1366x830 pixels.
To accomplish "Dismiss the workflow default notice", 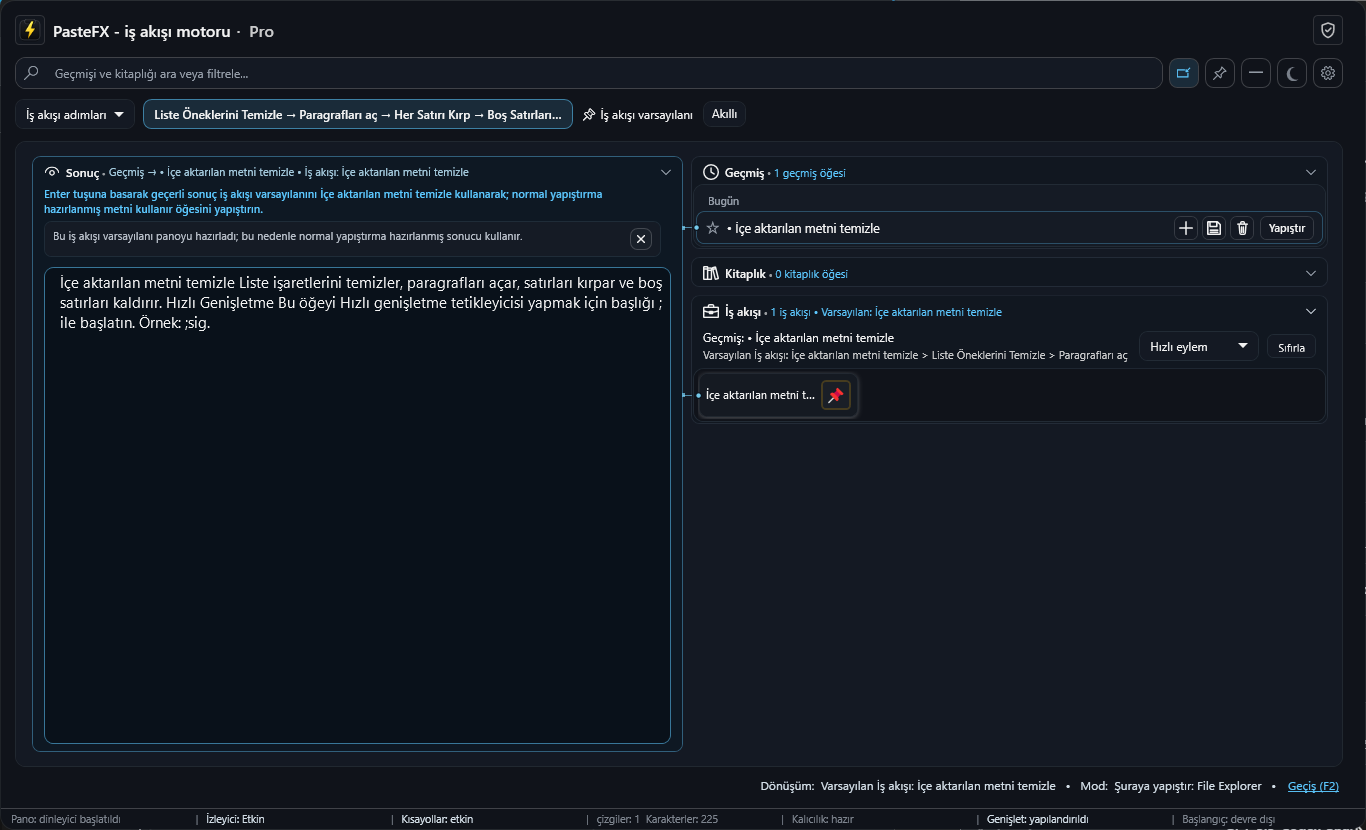I will (642, 238).
